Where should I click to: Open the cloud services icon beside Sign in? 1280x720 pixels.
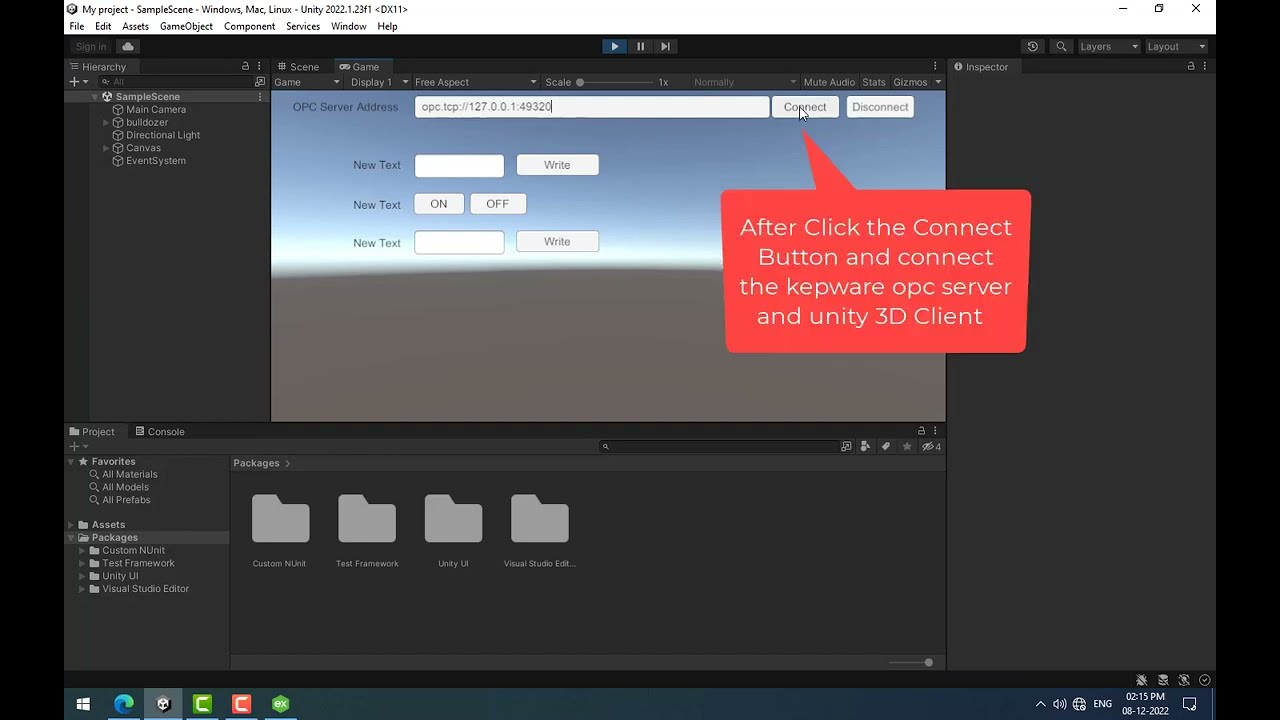point(128,46)
